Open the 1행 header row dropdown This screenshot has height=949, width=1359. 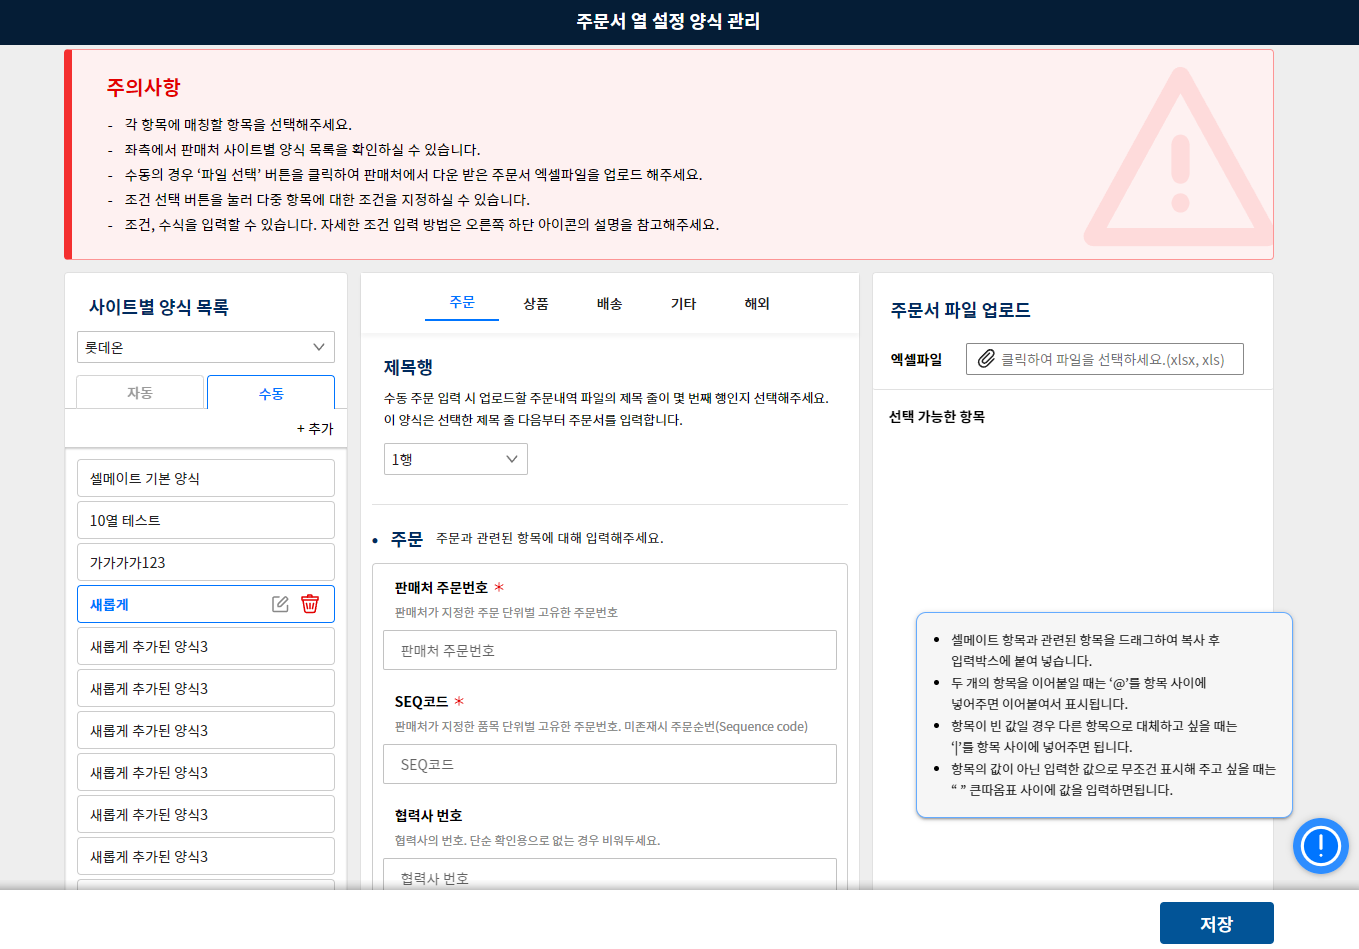tap(456, 459)
